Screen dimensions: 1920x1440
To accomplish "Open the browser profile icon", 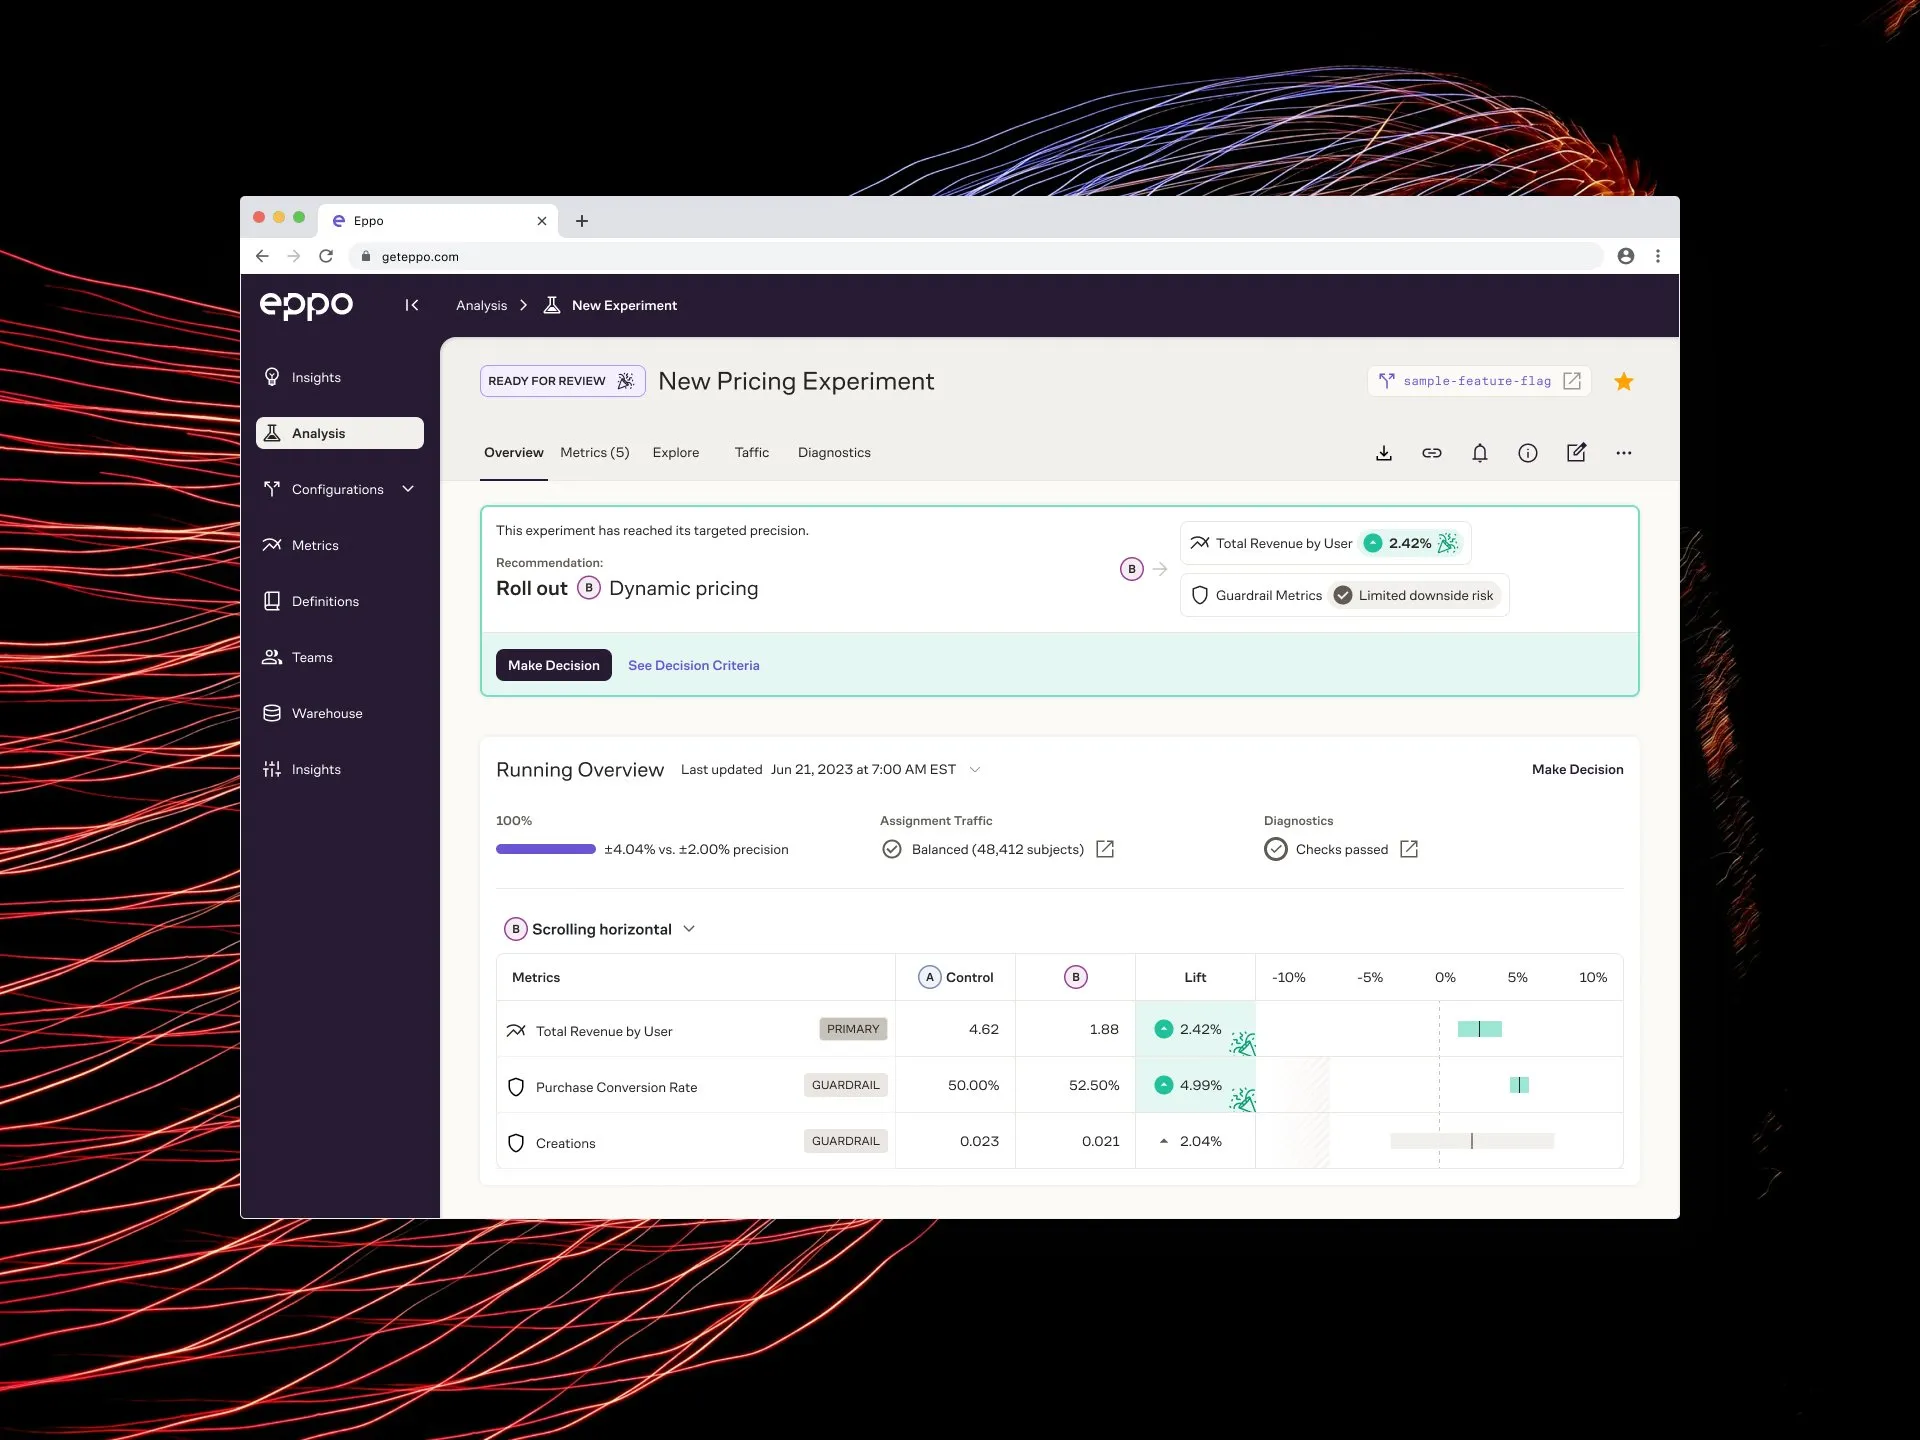I will pos(1626,256).
